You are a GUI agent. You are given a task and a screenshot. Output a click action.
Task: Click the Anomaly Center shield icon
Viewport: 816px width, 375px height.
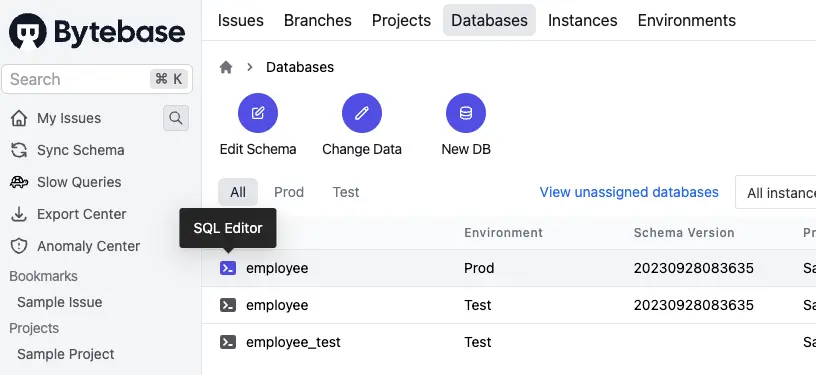coord(19,246)
